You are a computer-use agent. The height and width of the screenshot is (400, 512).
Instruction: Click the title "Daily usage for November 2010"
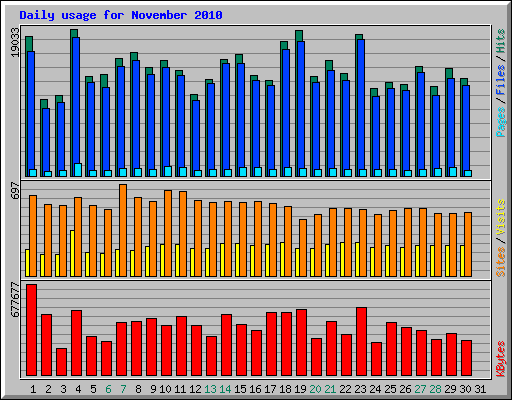[x=121, y=15]
